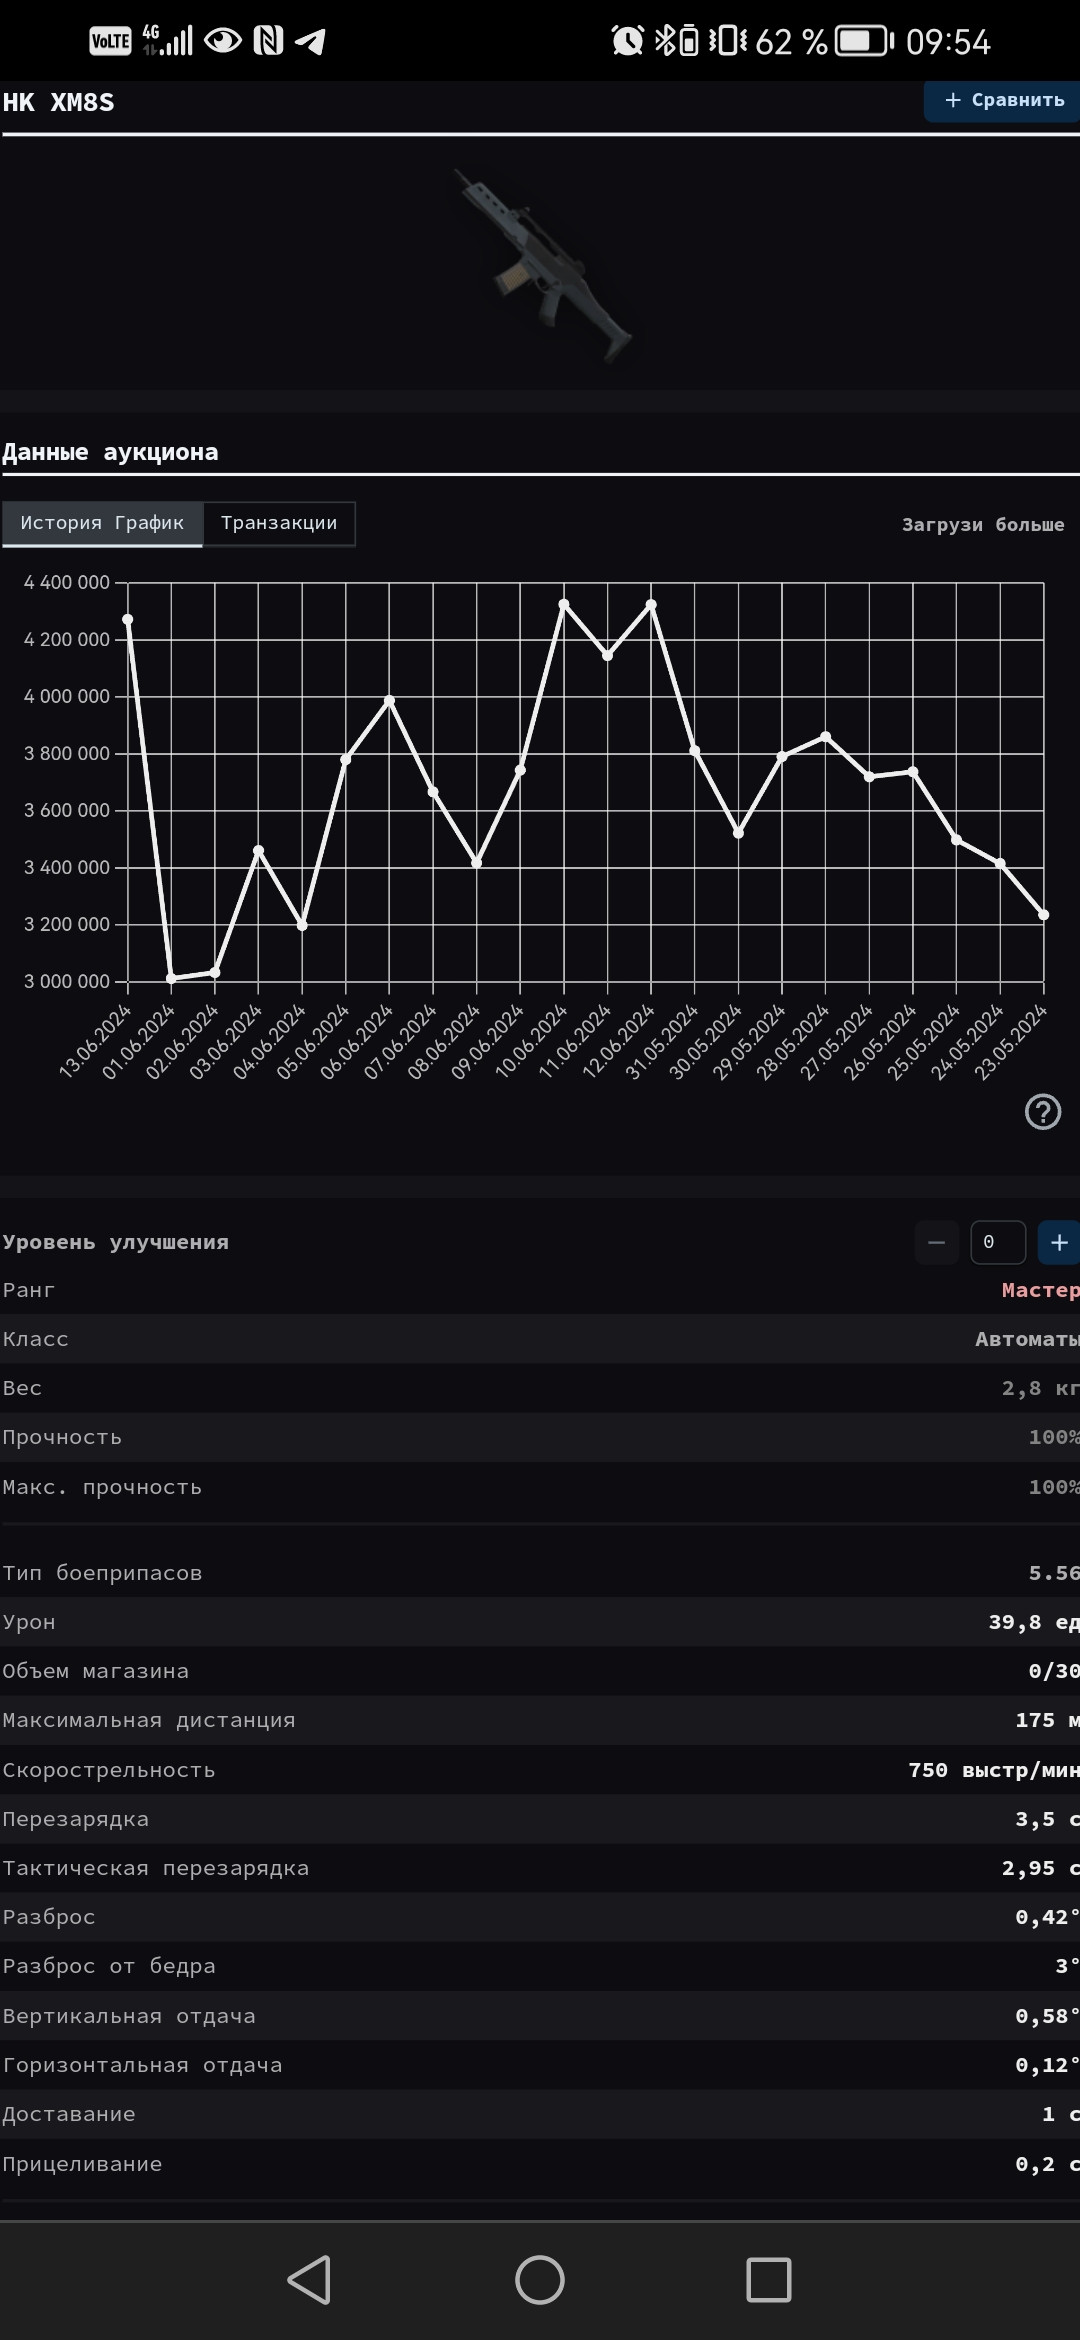1080x2340 pixels.
Task: Select the chart data point for 01.06.2024
Action: [x=171, y=978]
